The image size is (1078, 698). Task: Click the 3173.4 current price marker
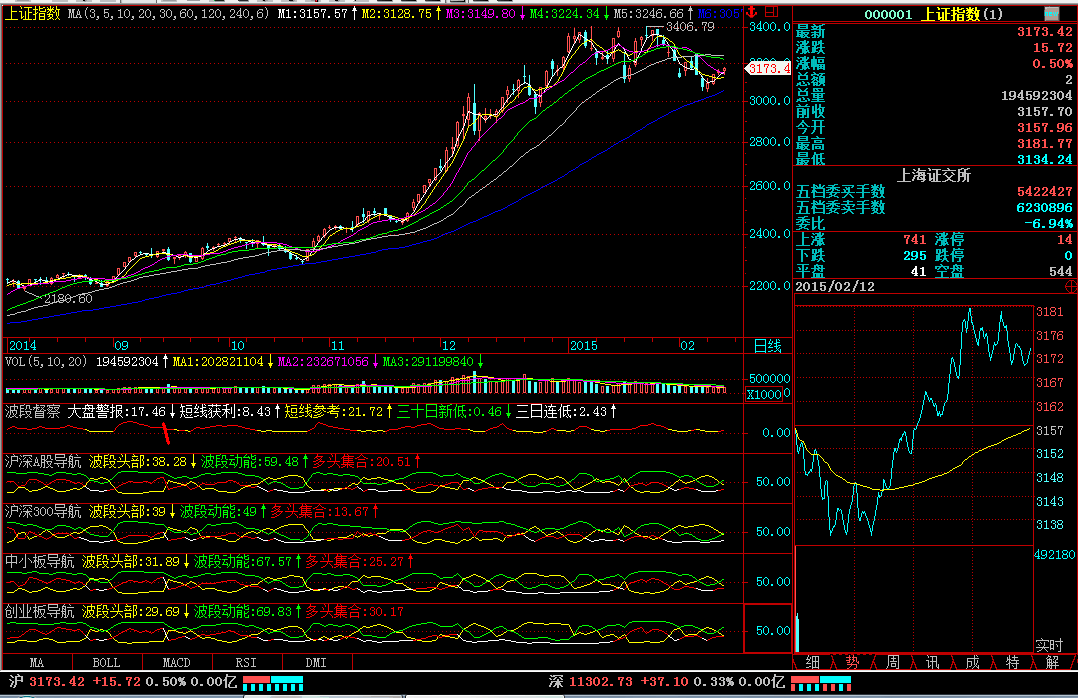pos(769,69)
